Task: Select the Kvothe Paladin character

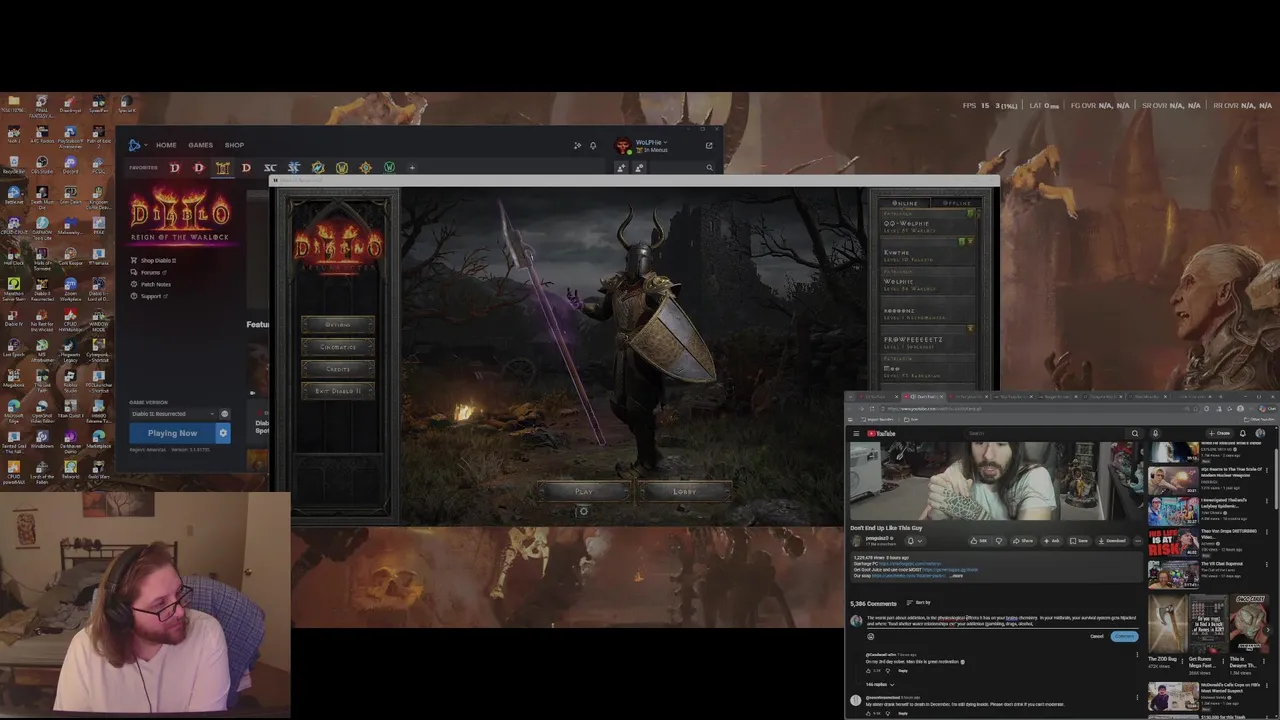Action: [x=930, y=251]
